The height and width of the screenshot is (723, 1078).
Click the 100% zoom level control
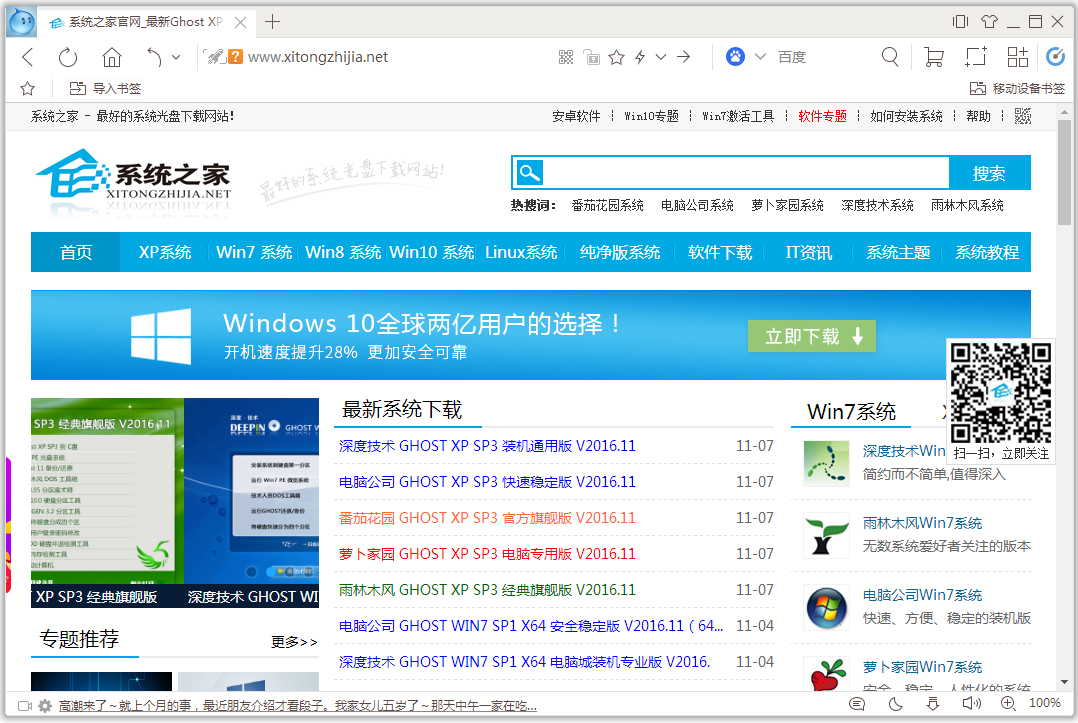[1045, 704]
